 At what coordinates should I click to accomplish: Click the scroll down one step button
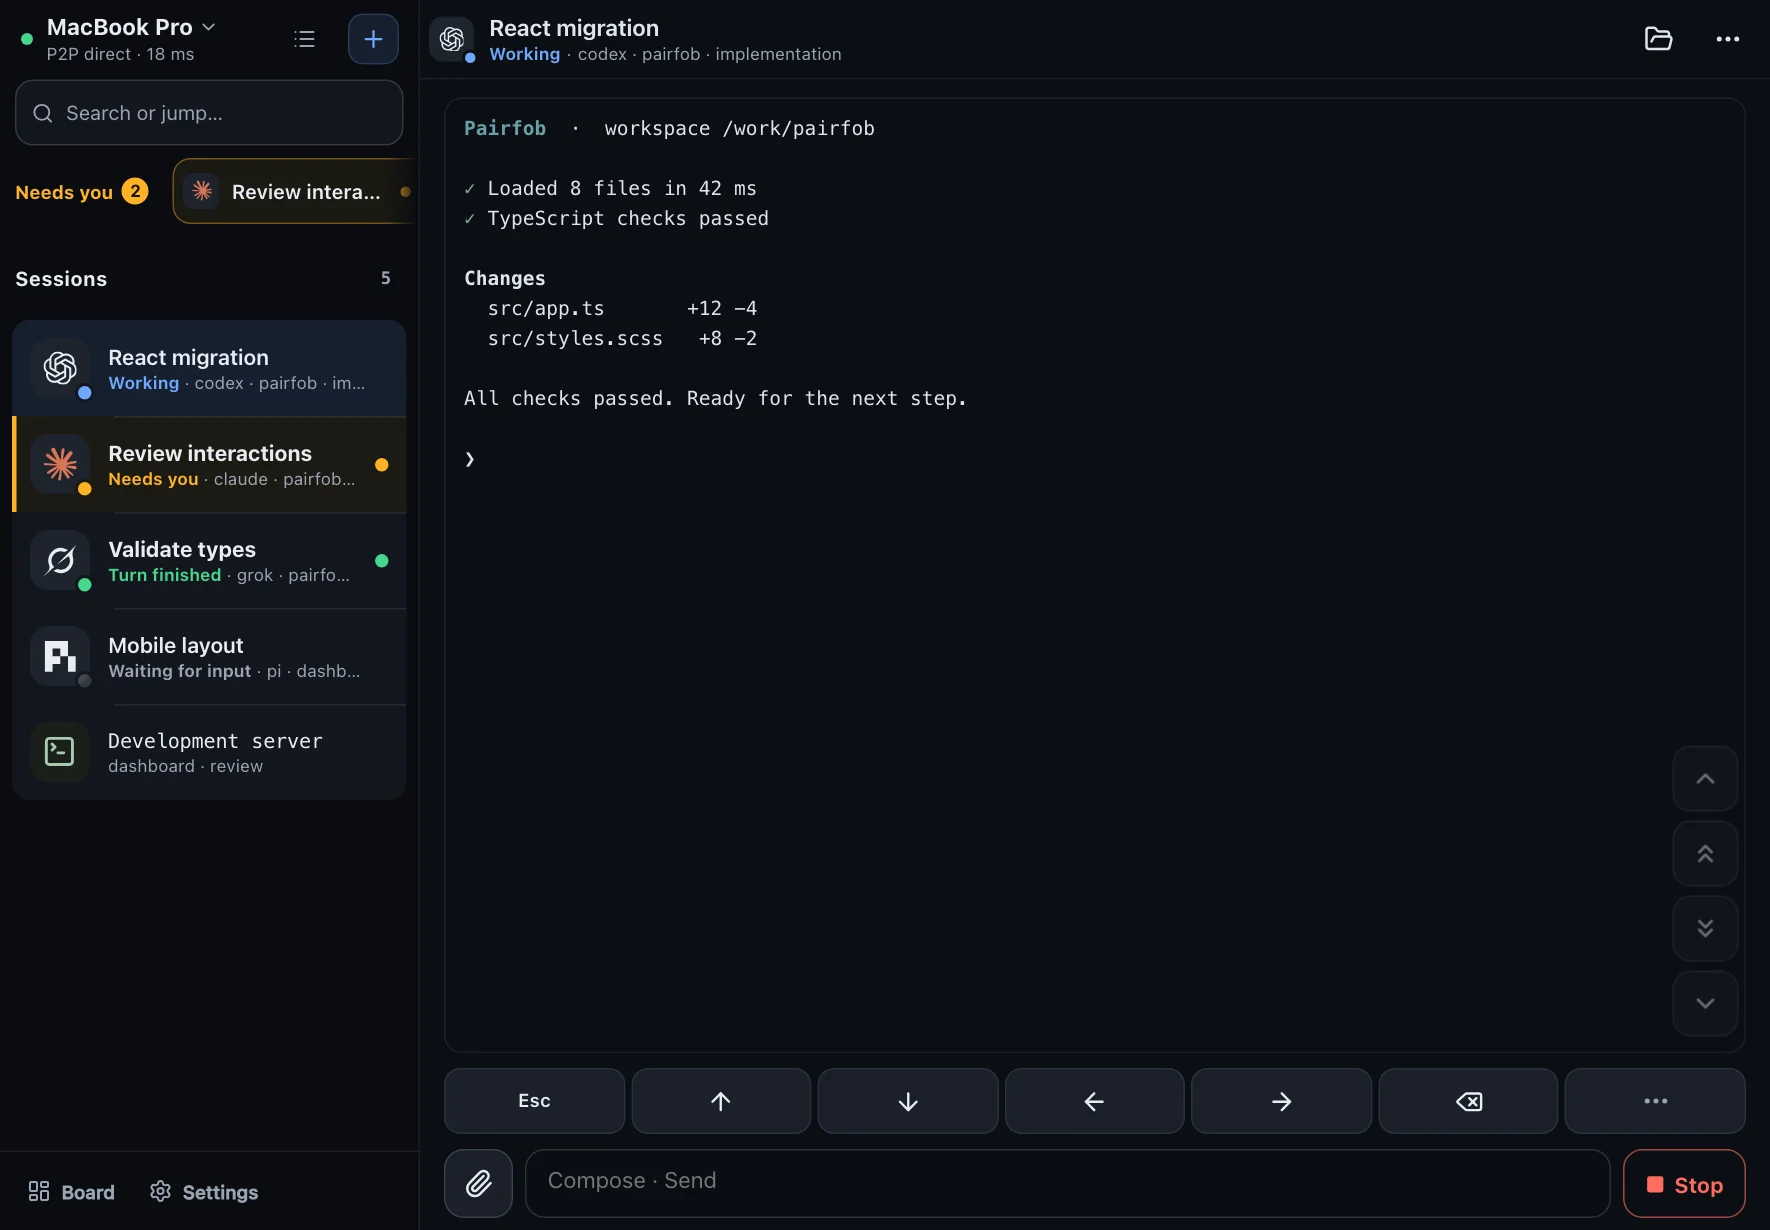(x=1705, y=1004)
